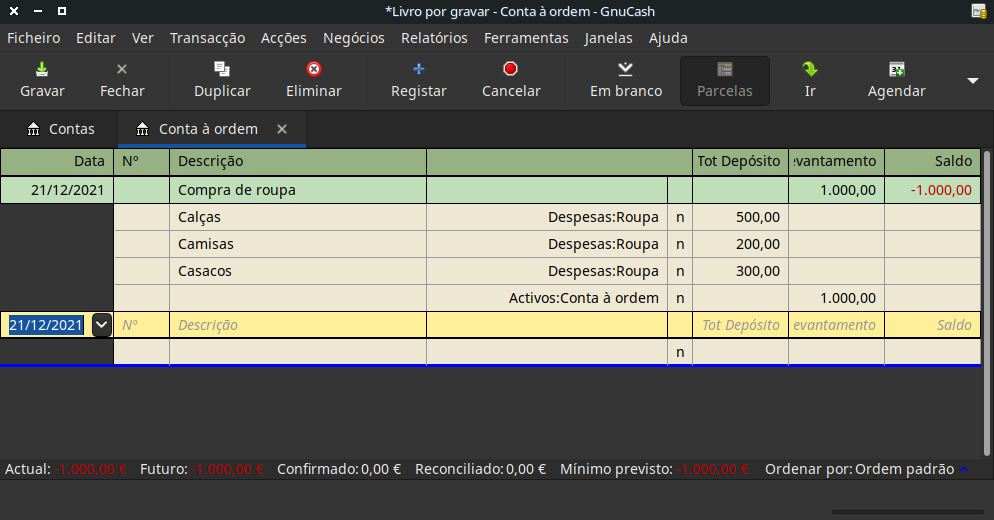
Task: Click Despesas:Roupa account in Camisas row
Action: pyautogui.click(x=547, y=244)
